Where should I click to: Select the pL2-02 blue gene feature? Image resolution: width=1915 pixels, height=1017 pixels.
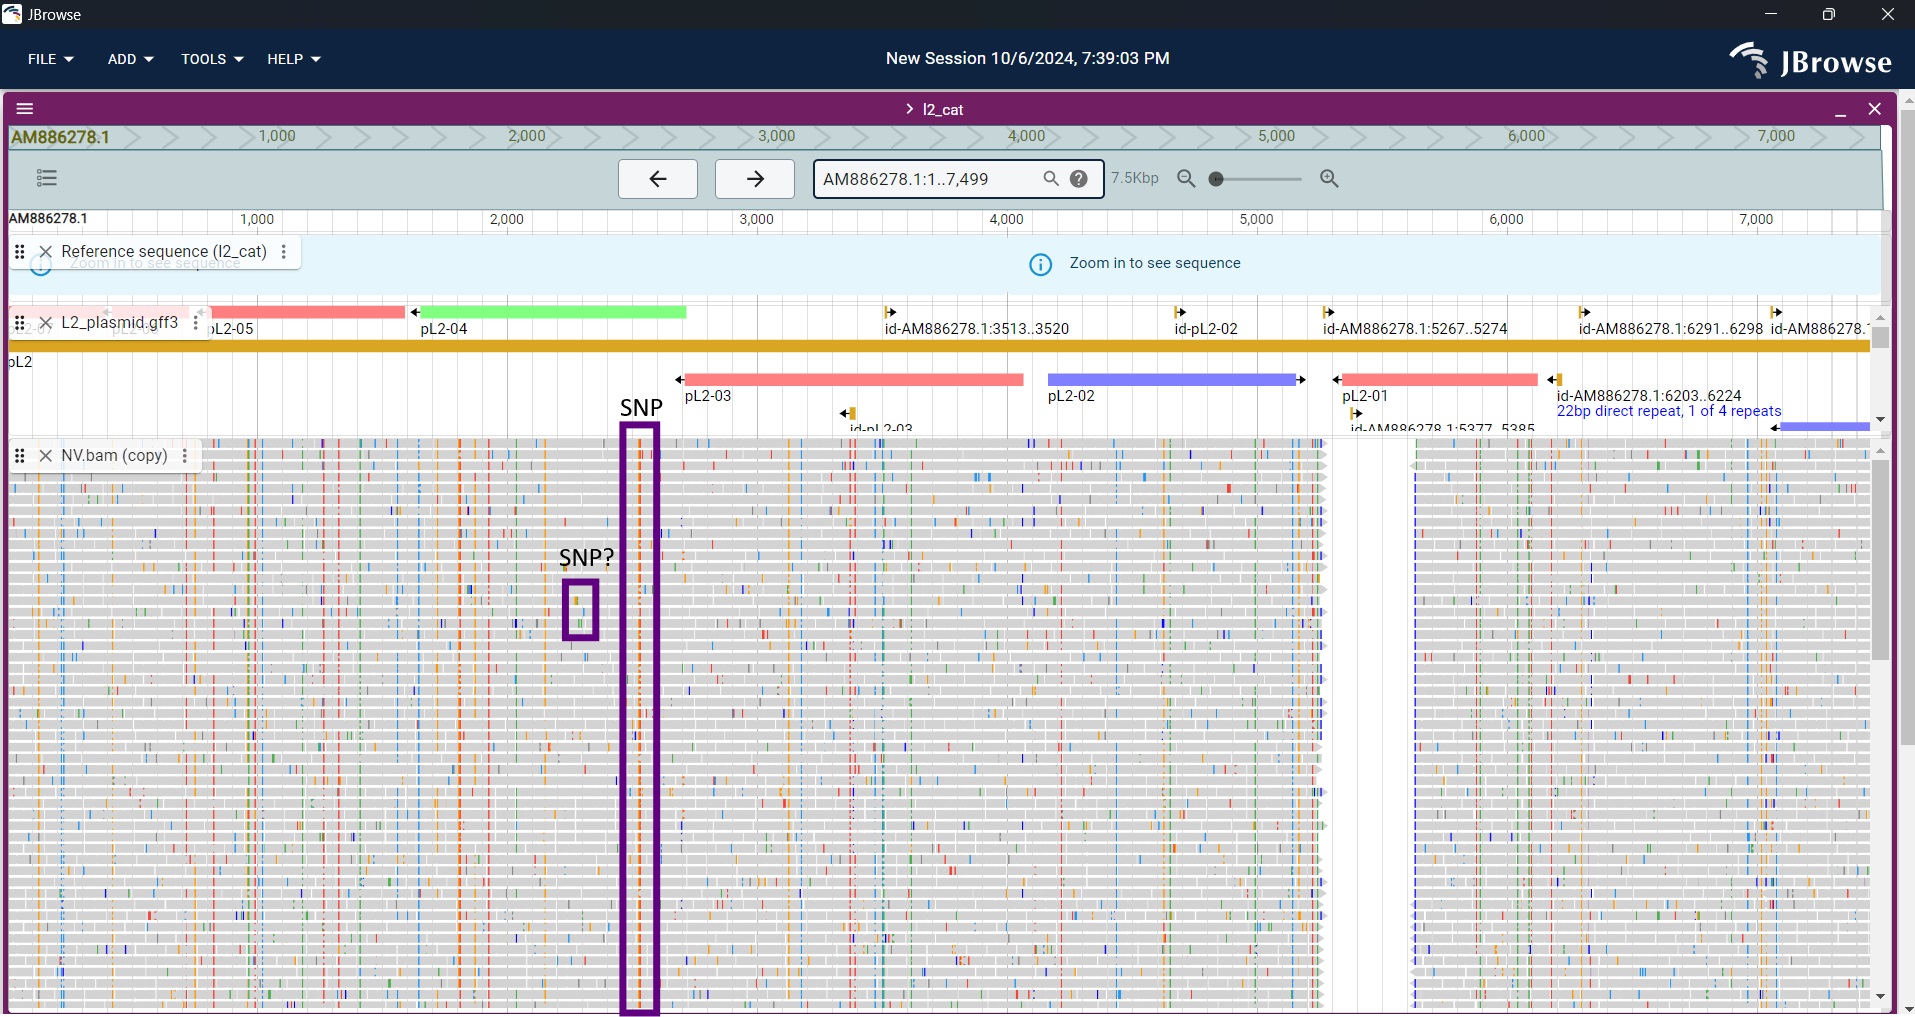(x=1171, y=380)
